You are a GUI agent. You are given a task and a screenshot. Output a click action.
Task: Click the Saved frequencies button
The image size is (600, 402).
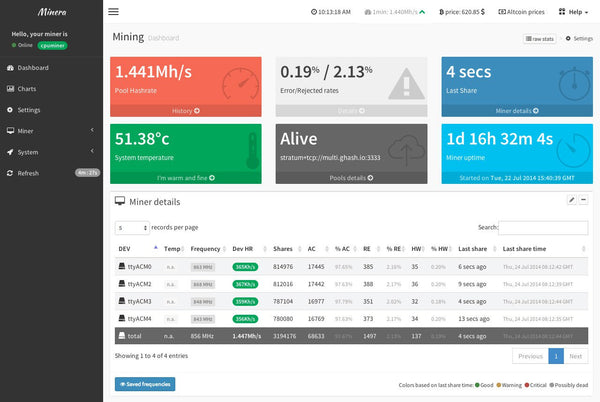(145, 384)
